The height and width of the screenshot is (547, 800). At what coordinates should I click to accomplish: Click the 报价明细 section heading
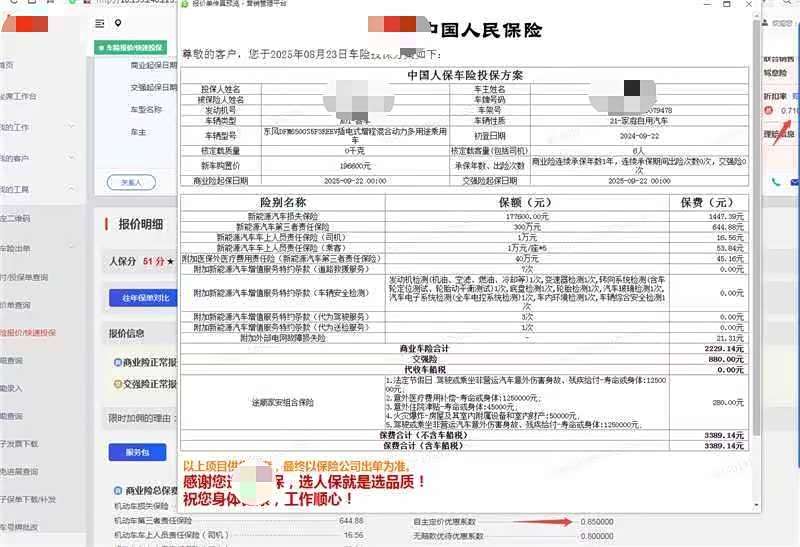[x=141, y=224]
